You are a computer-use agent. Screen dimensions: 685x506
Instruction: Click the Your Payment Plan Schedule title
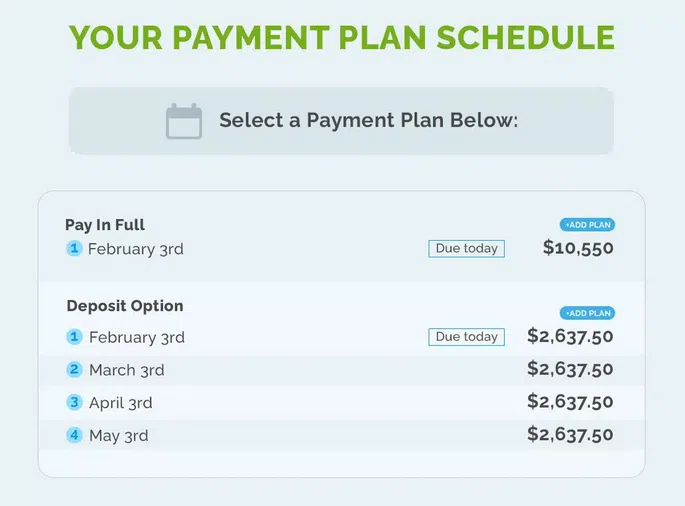pos(342,37)
